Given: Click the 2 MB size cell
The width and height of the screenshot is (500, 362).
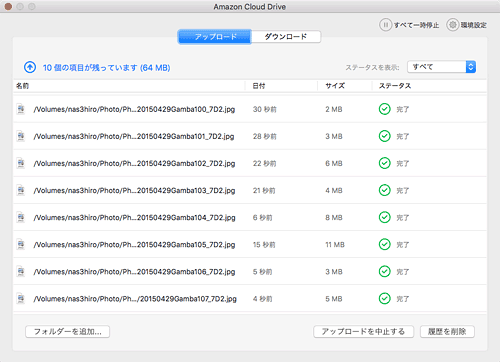Looking at the screenshot, I should point(334,109).
